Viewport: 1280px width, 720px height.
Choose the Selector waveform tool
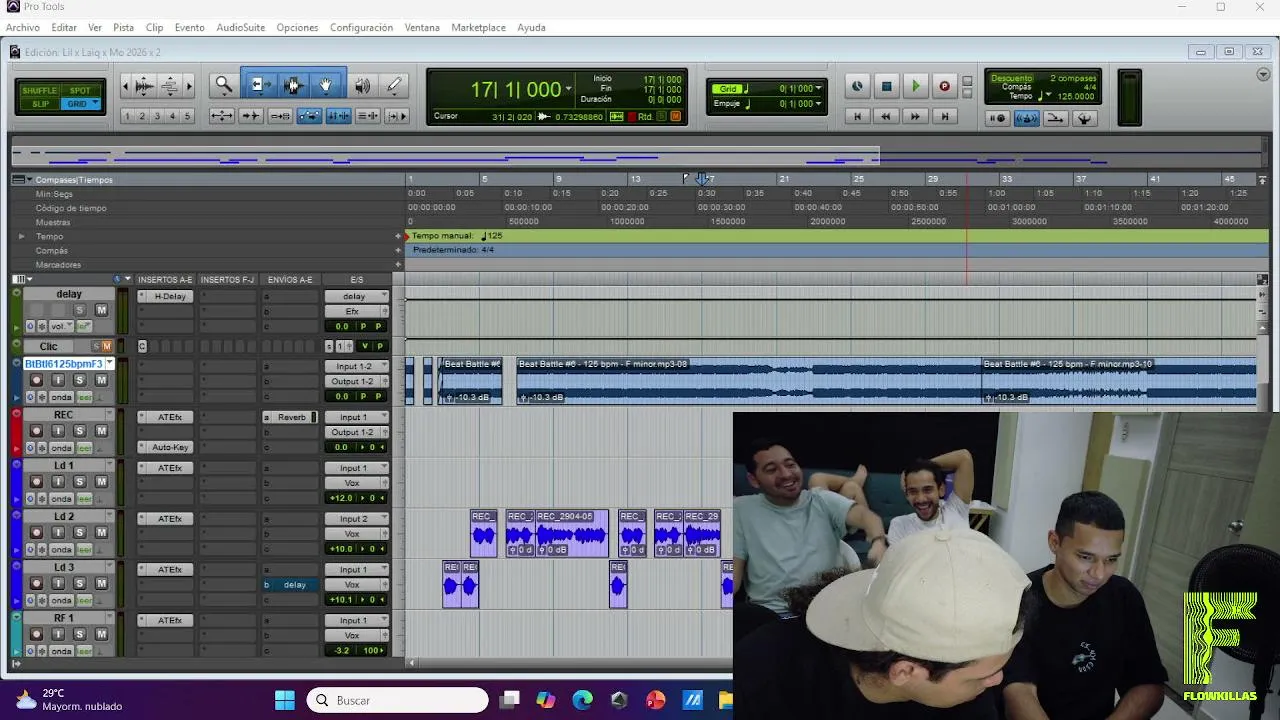pyautogui.click(x=293, y=86)
